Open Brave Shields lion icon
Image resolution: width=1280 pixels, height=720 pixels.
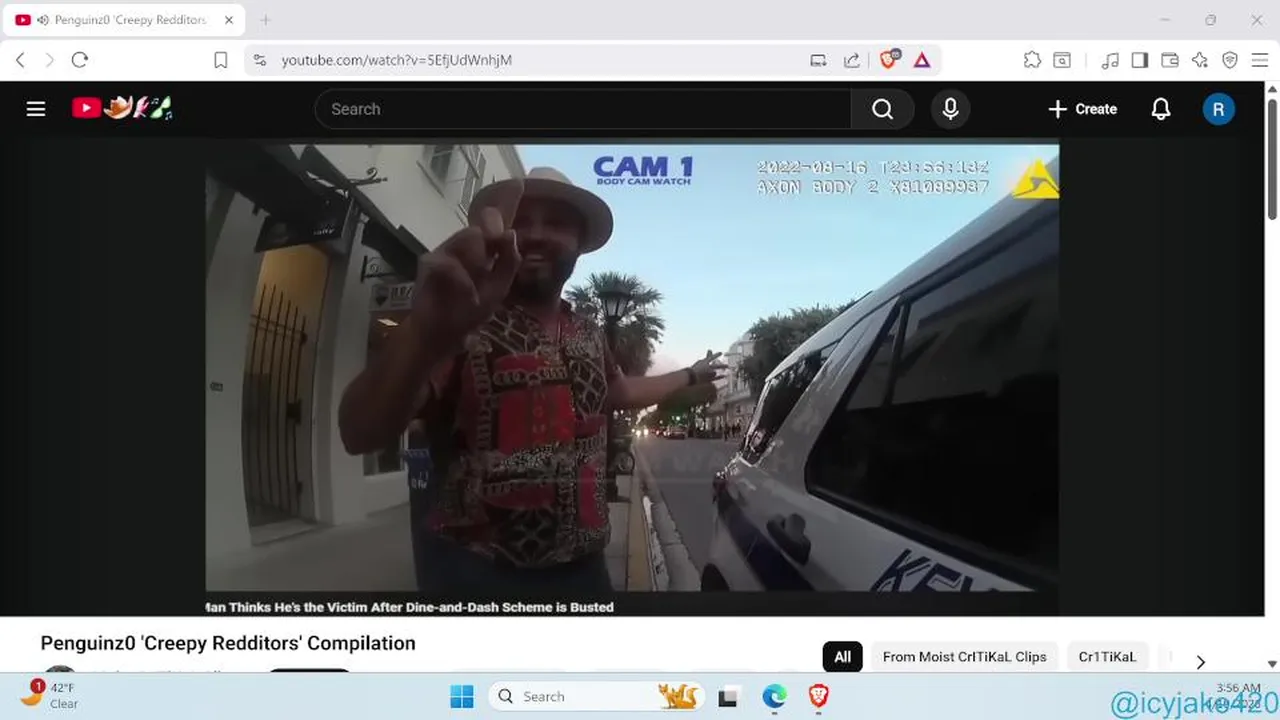[x=888, y=60]
